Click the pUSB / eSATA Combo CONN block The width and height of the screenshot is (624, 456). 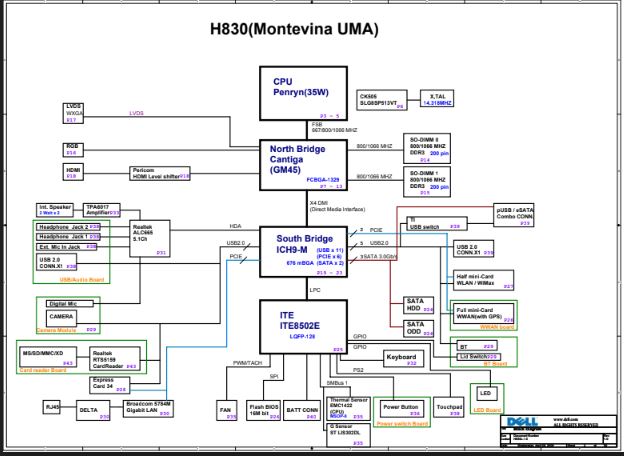click(514, 216)
